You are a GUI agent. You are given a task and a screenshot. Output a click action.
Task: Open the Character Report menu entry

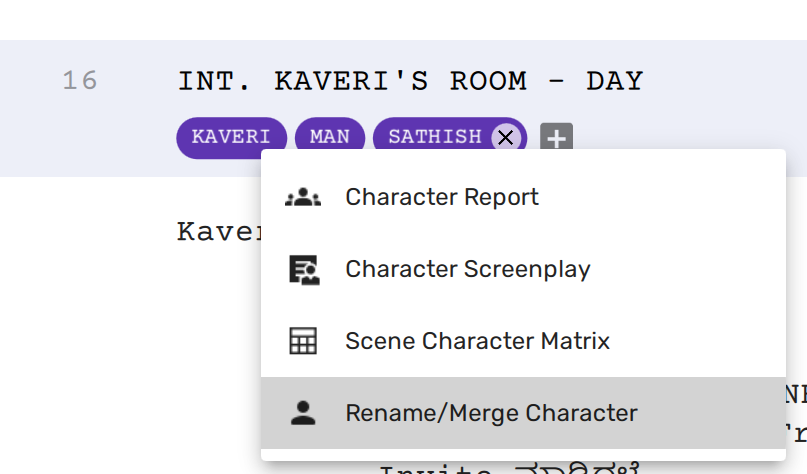(442, 197)
